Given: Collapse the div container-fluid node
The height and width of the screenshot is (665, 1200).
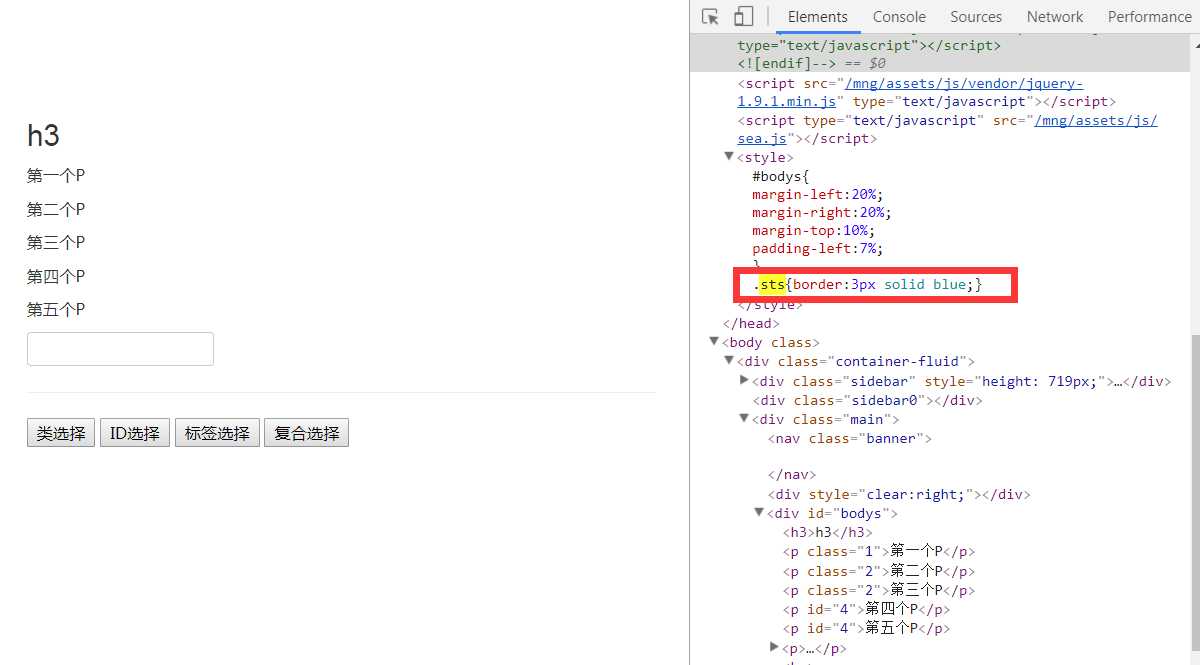Looking at the screenshot, I should [x=729, y=361].
